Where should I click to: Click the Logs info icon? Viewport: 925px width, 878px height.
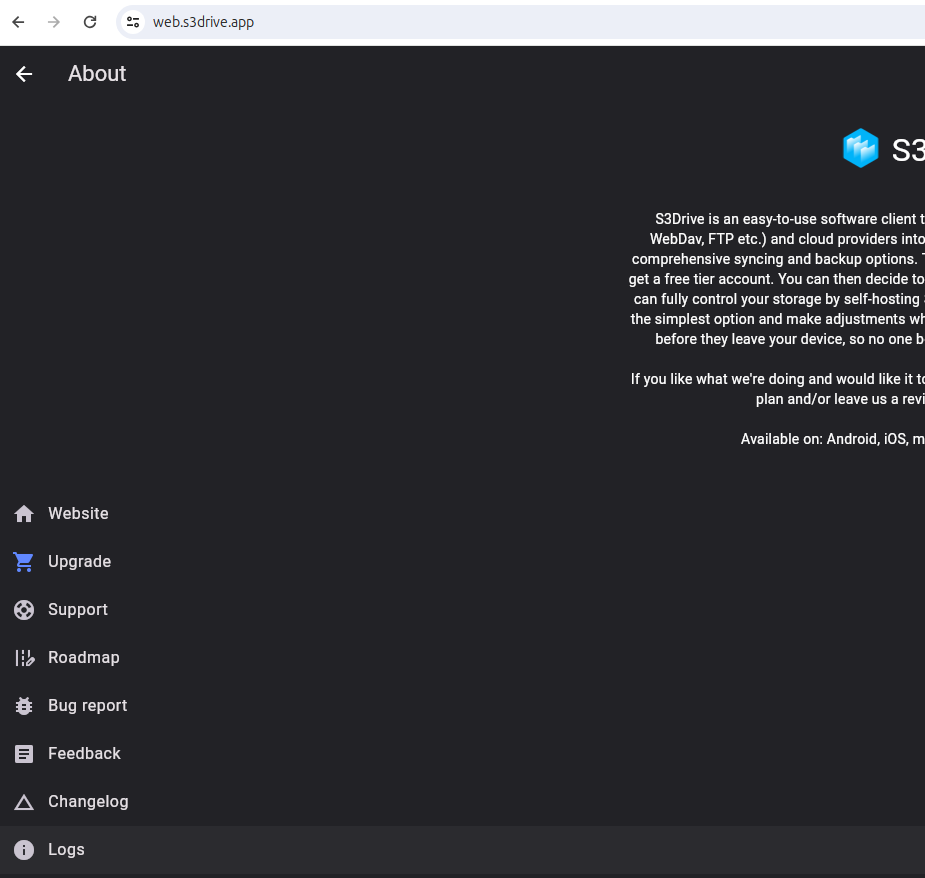click(24, 850)
